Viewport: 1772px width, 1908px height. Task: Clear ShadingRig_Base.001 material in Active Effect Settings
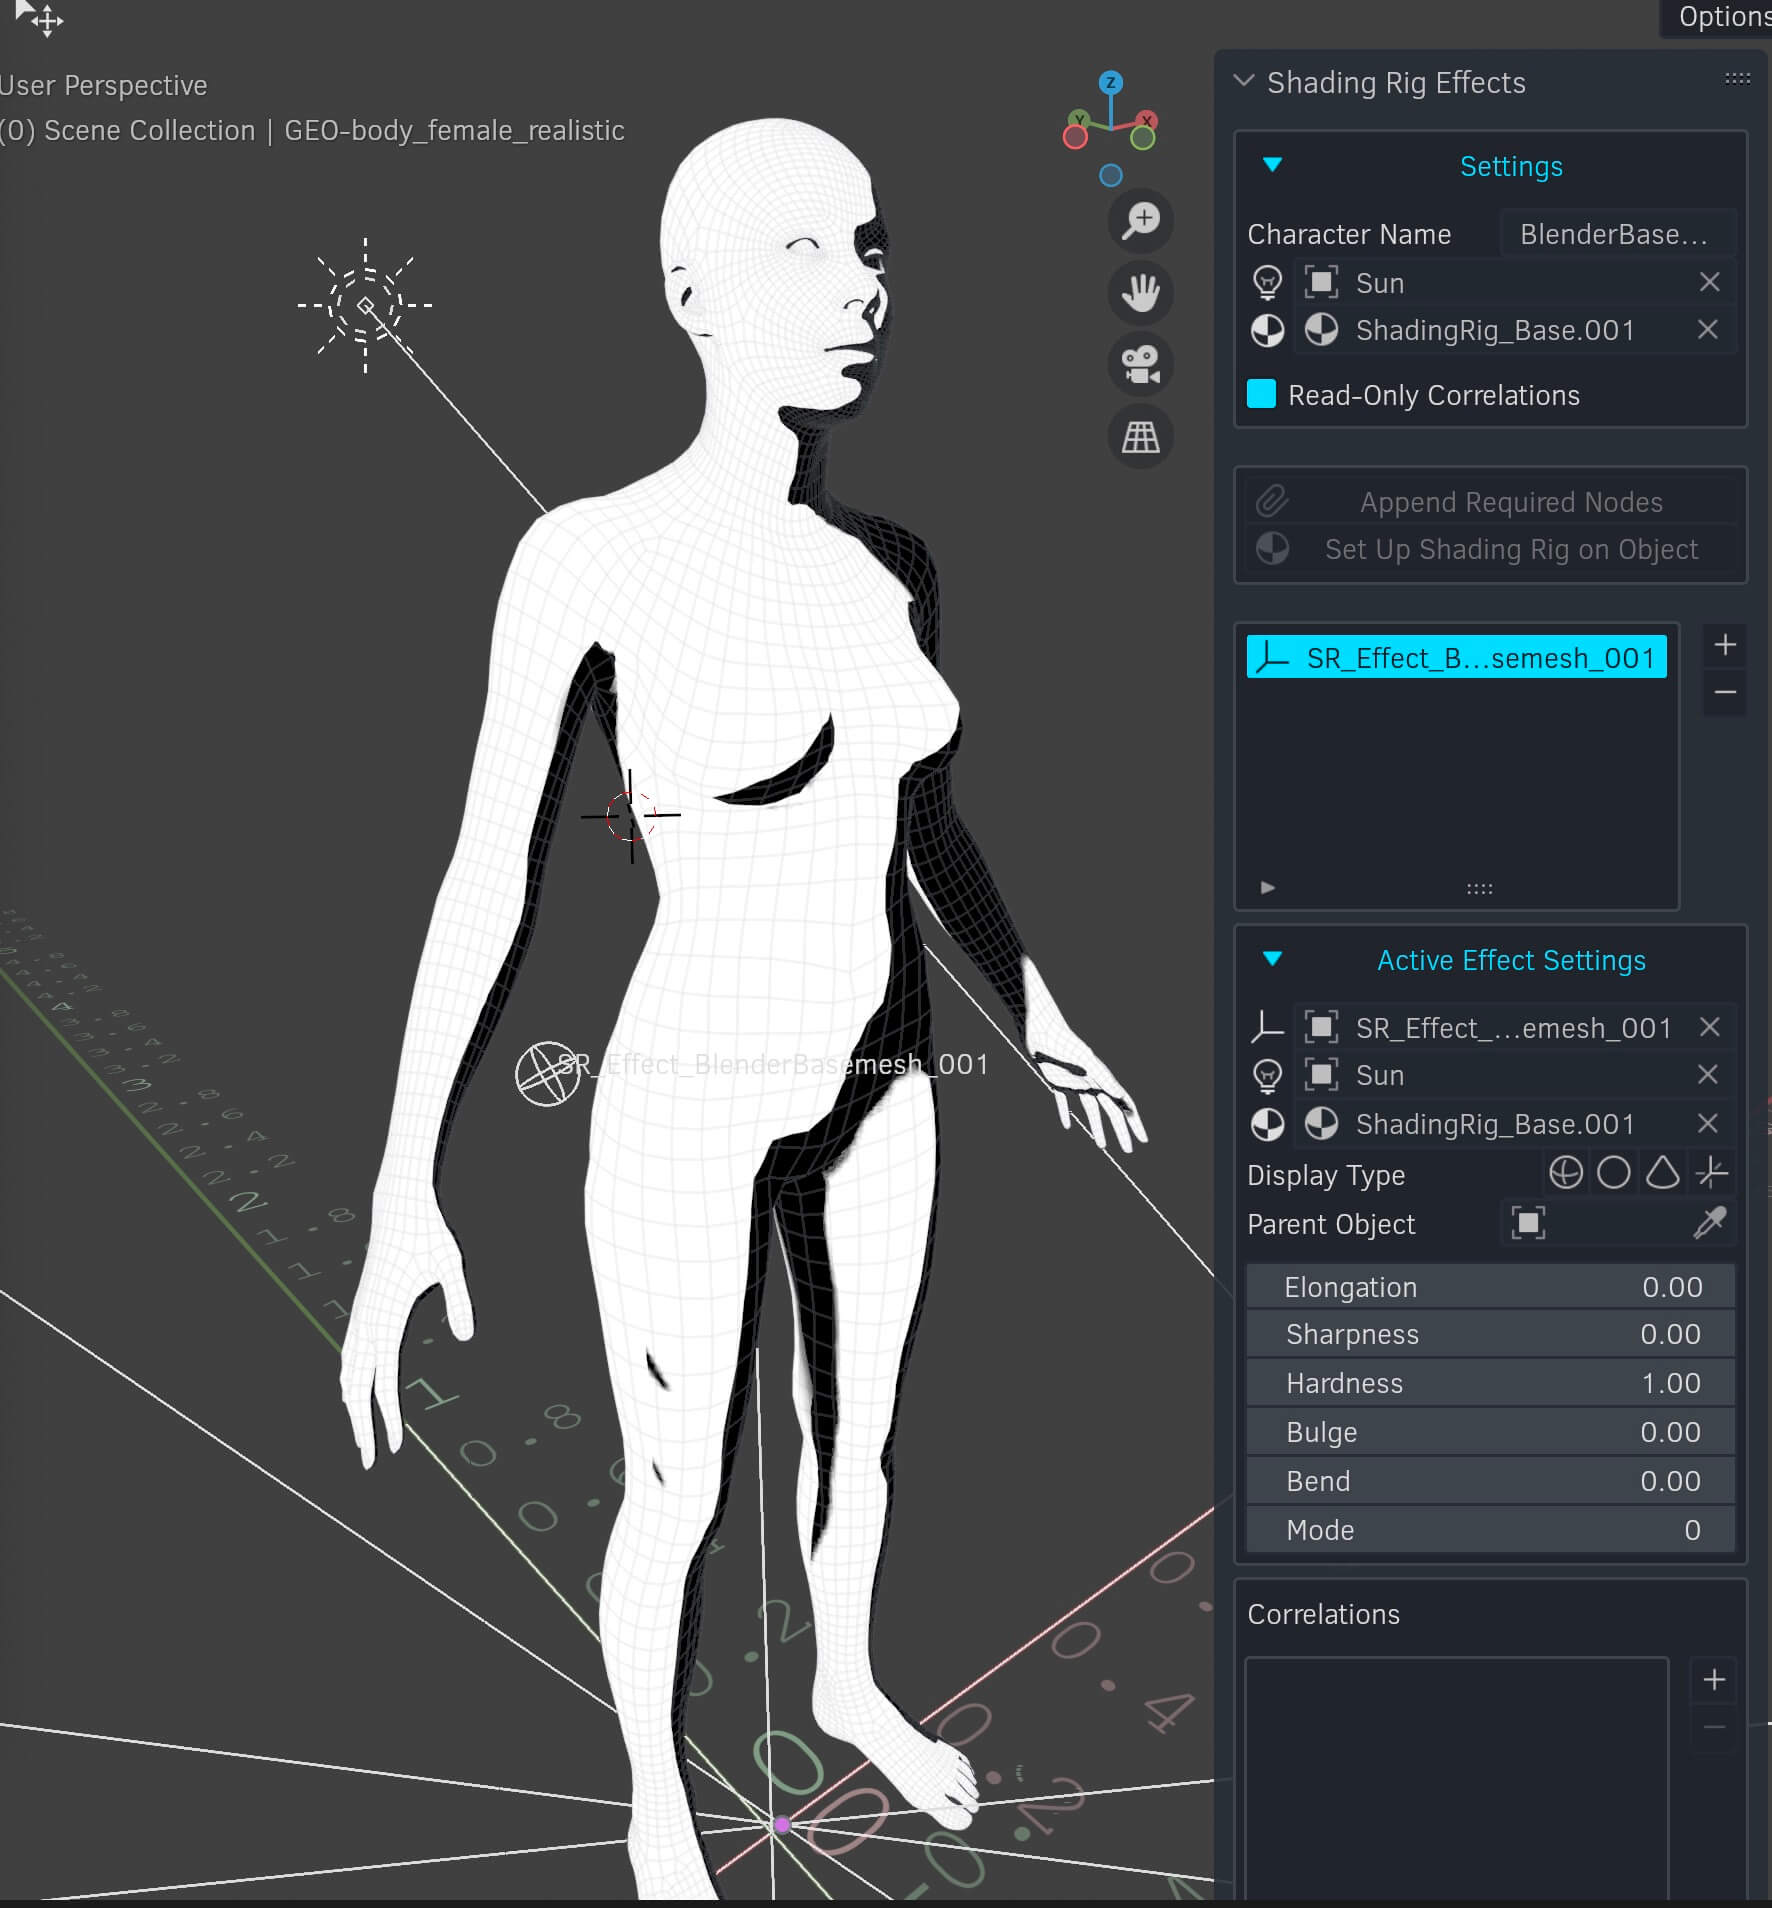tap(1708, 1123)
